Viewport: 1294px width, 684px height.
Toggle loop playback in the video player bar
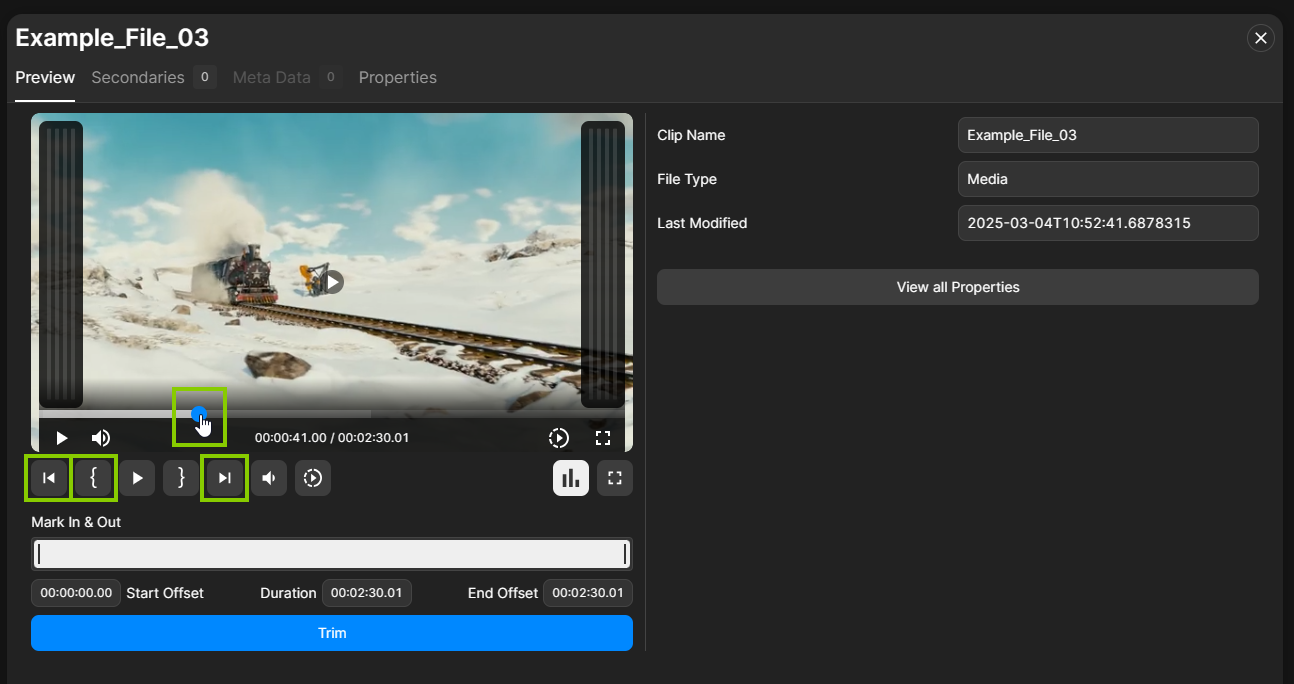[x=558, y=437]
